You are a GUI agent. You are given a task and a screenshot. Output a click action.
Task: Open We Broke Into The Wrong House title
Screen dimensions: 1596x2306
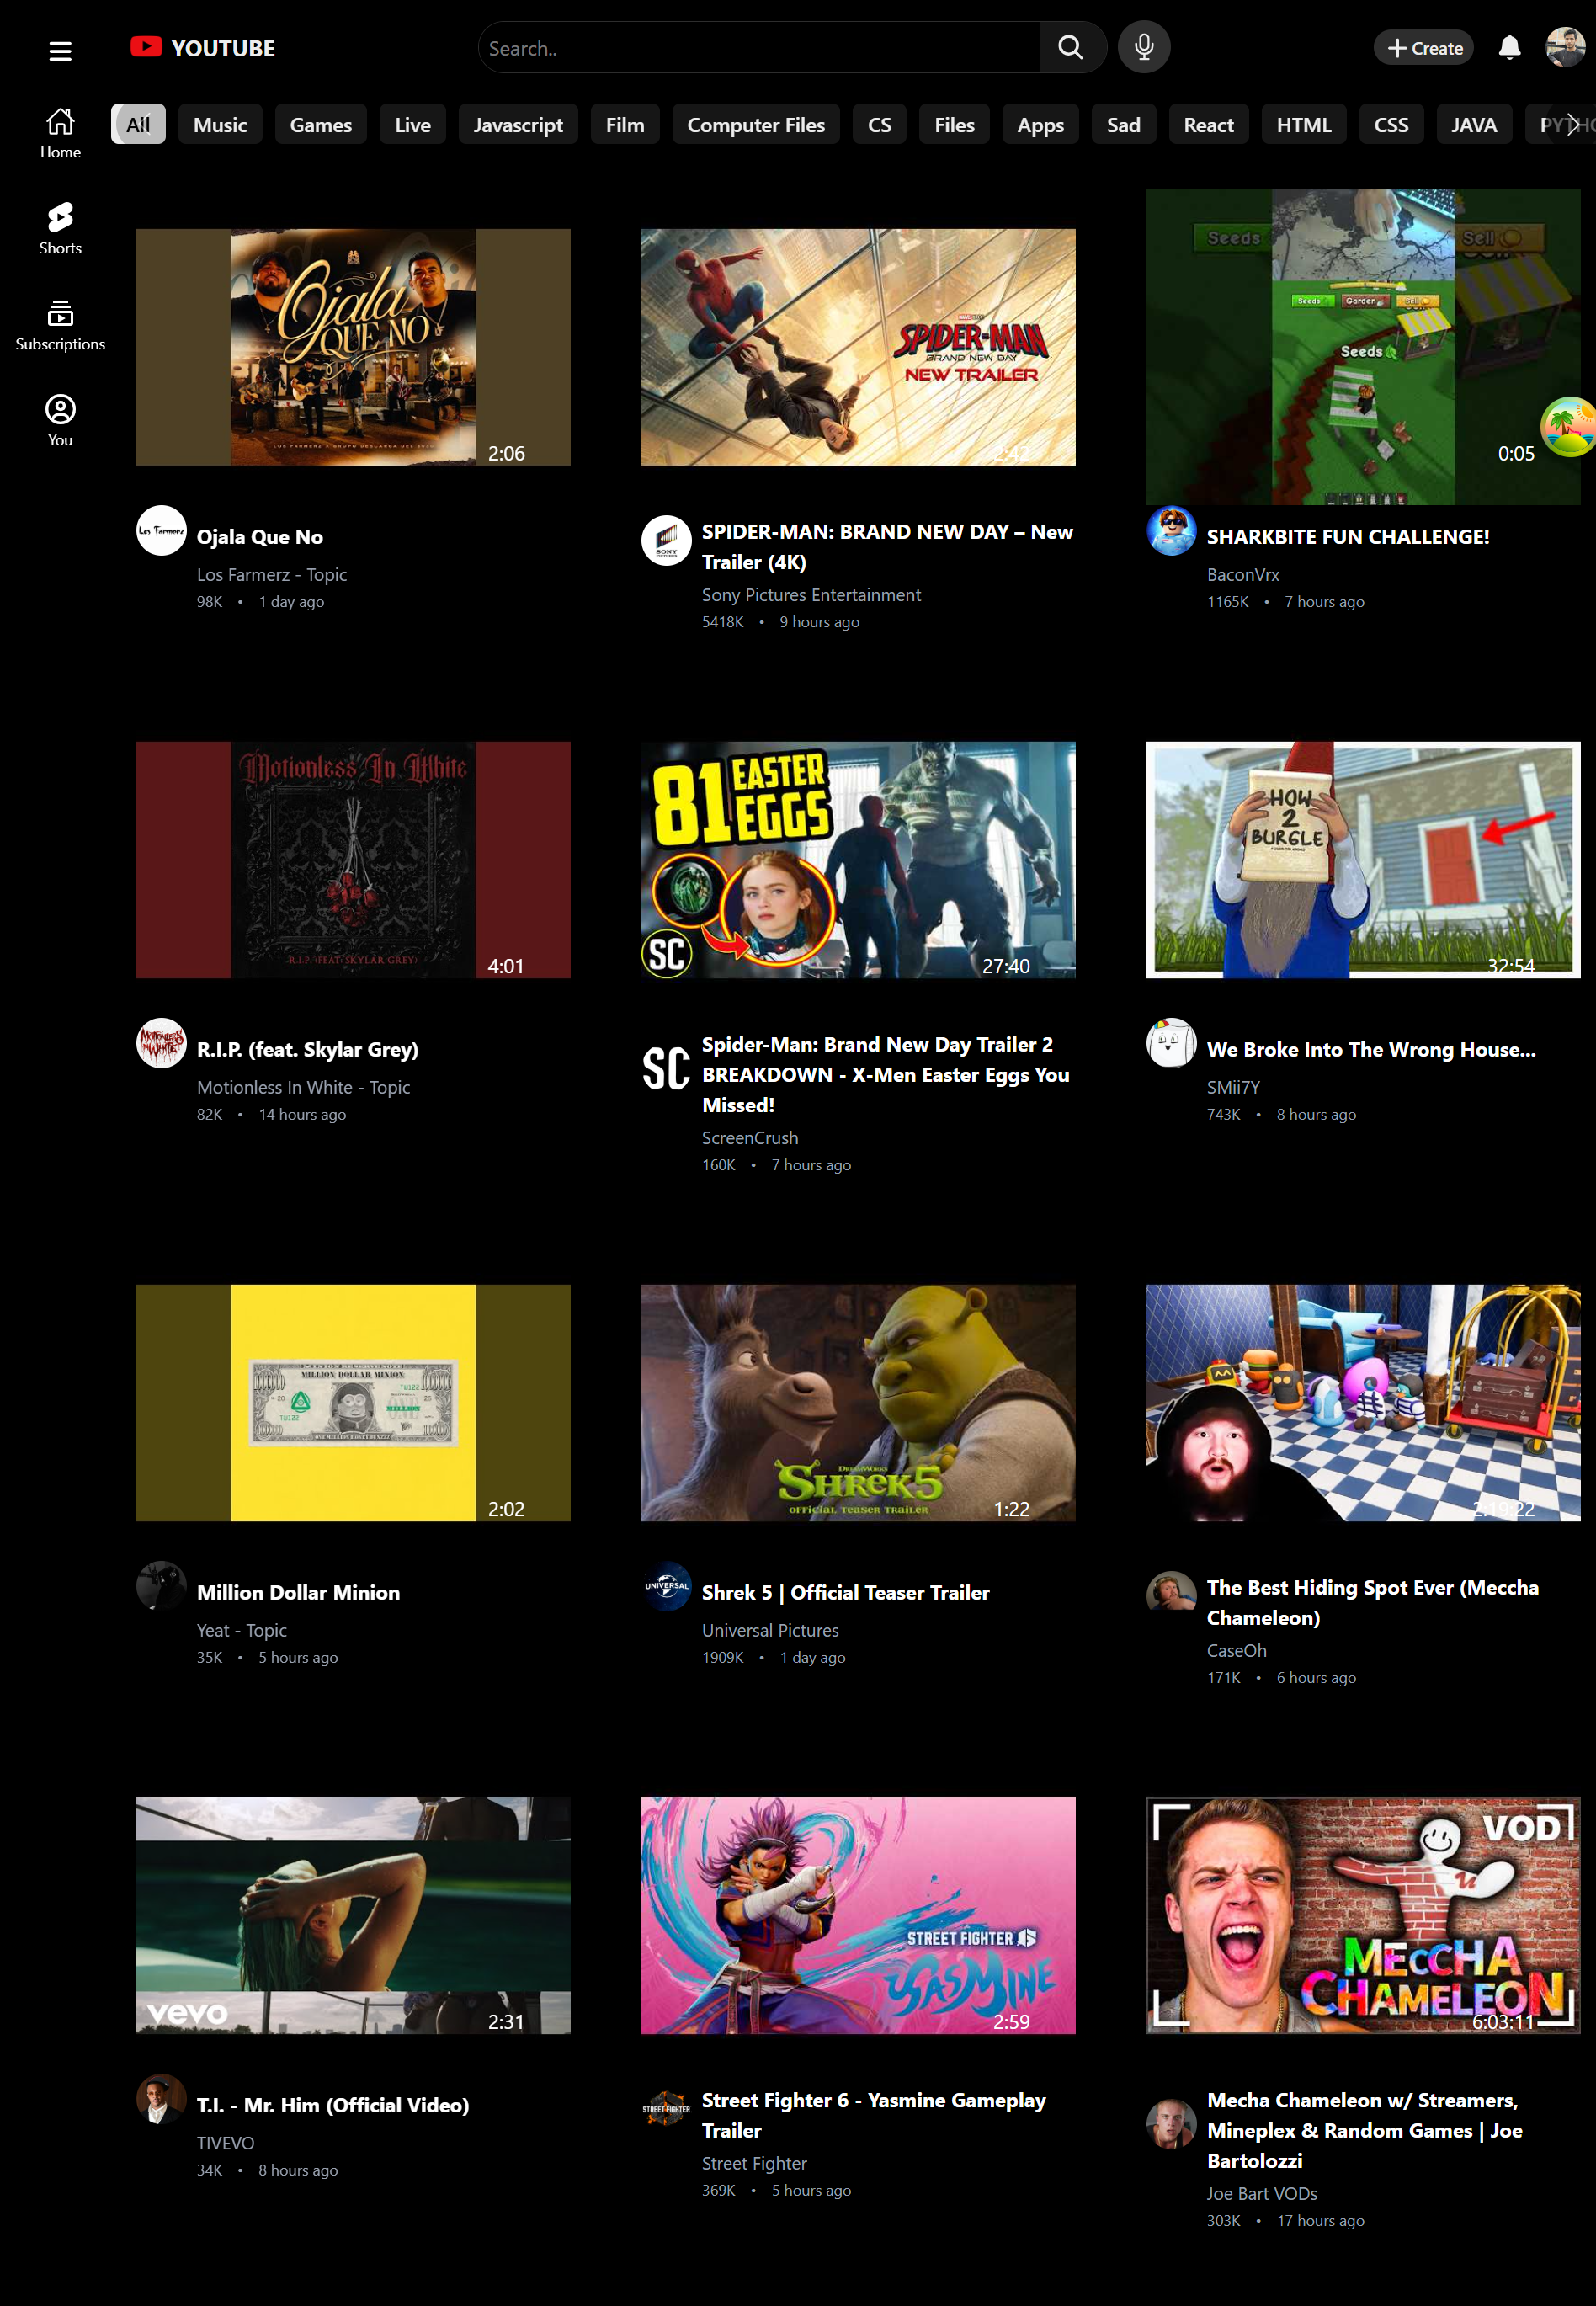click(1371, 1049)
